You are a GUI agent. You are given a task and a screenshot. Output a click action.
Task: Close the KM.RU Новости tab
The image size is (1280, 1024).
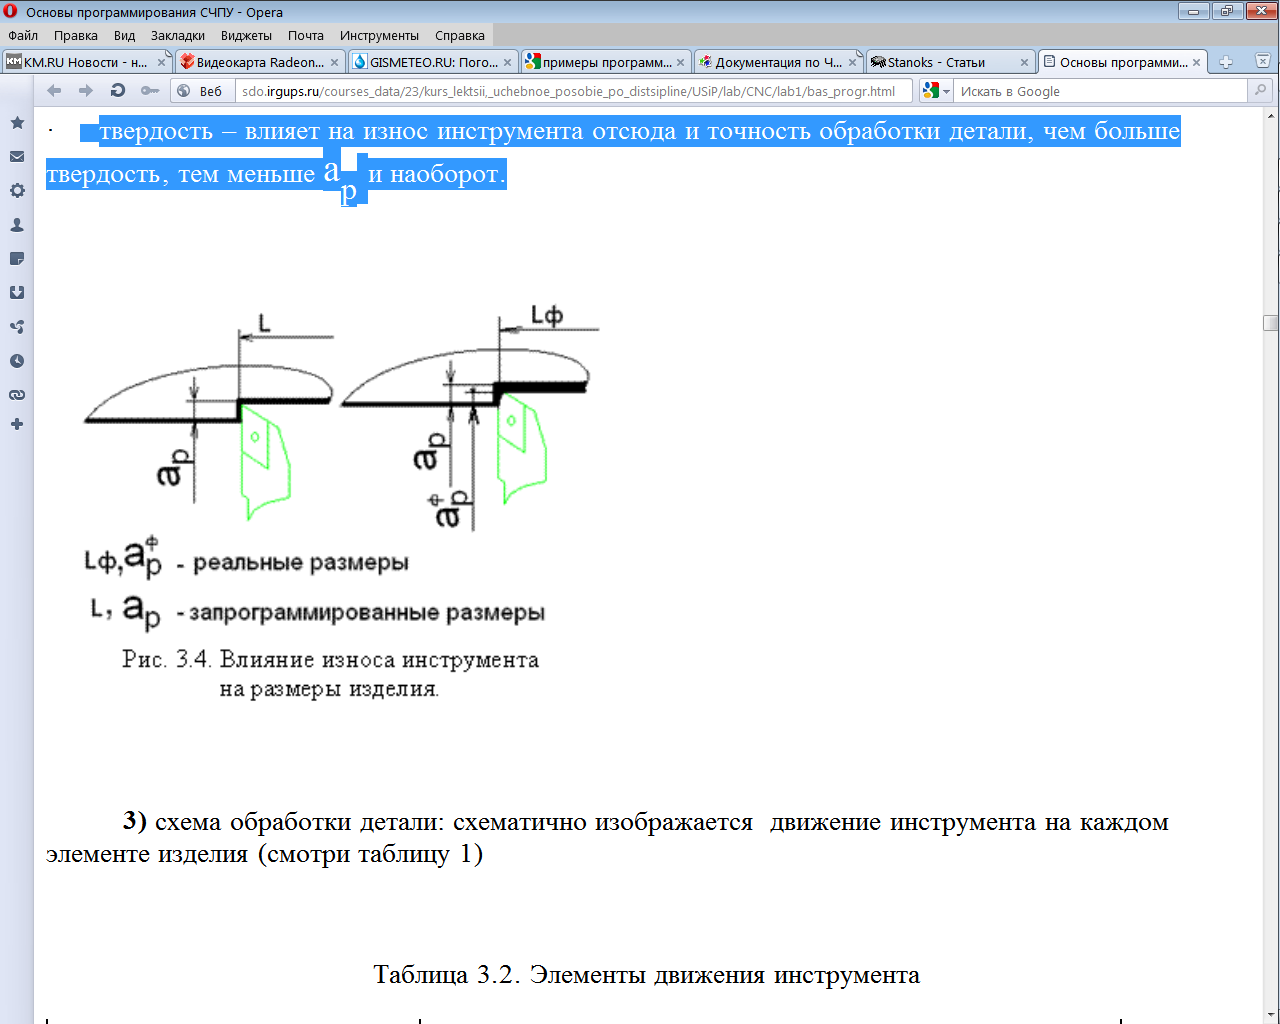[162, 62]
